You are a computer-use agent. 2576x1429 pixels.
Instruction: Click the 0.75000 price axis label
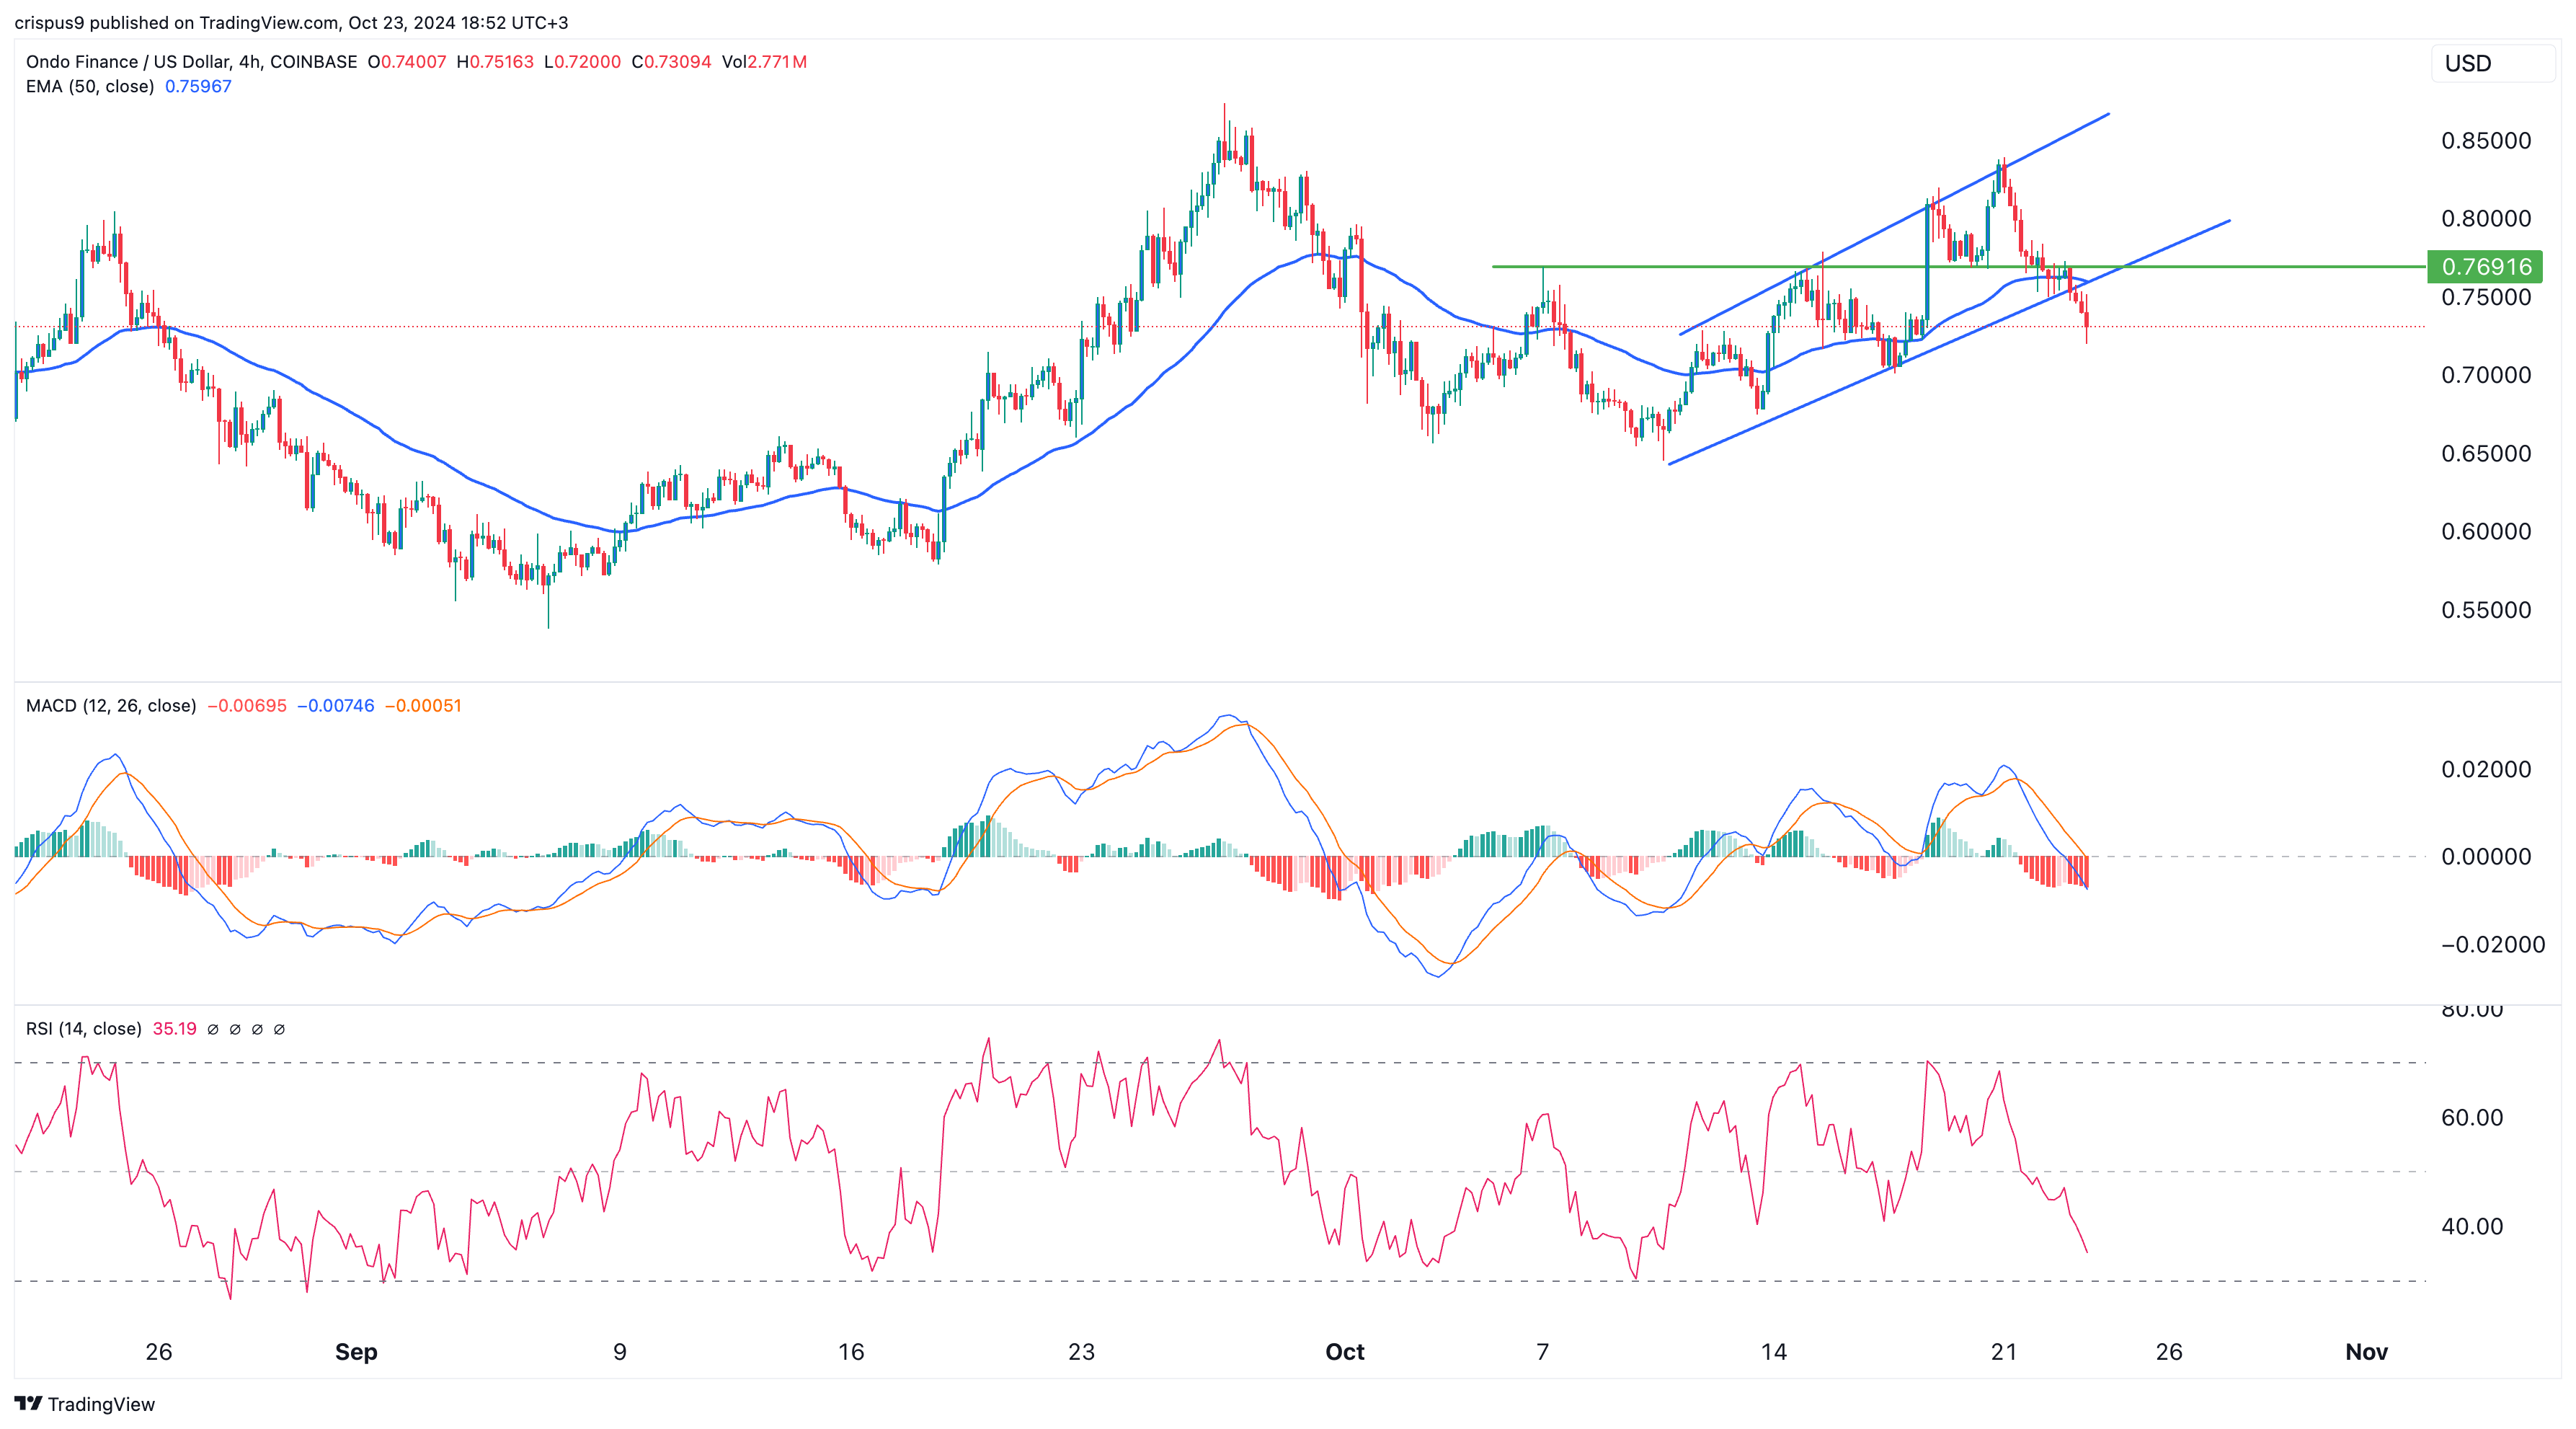coord(2486,297)
